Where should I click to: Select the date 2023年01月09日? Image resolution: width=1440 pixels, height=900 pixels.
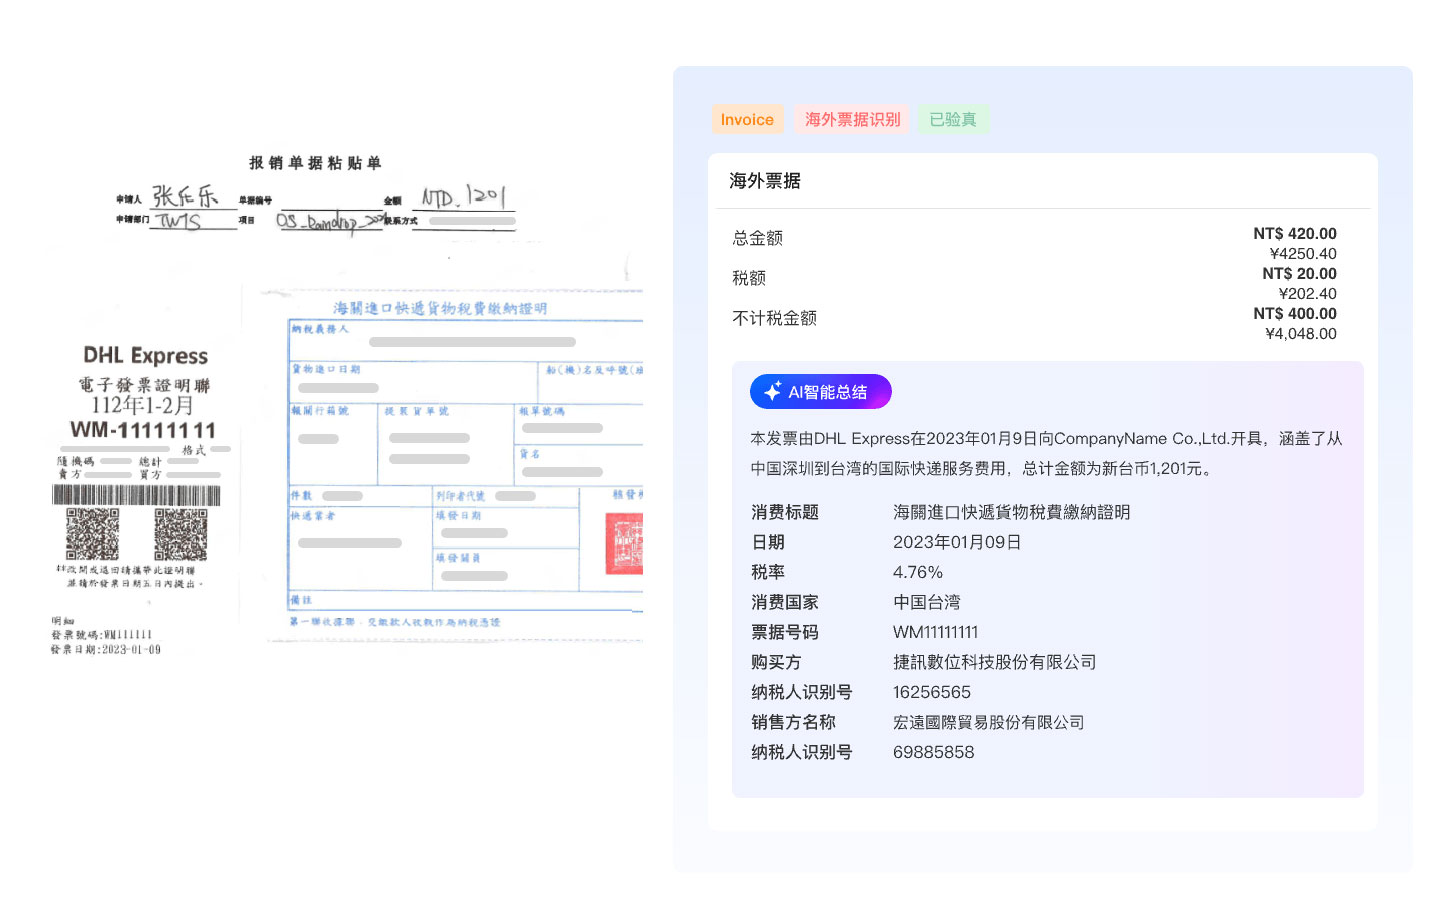coord(957,542)
